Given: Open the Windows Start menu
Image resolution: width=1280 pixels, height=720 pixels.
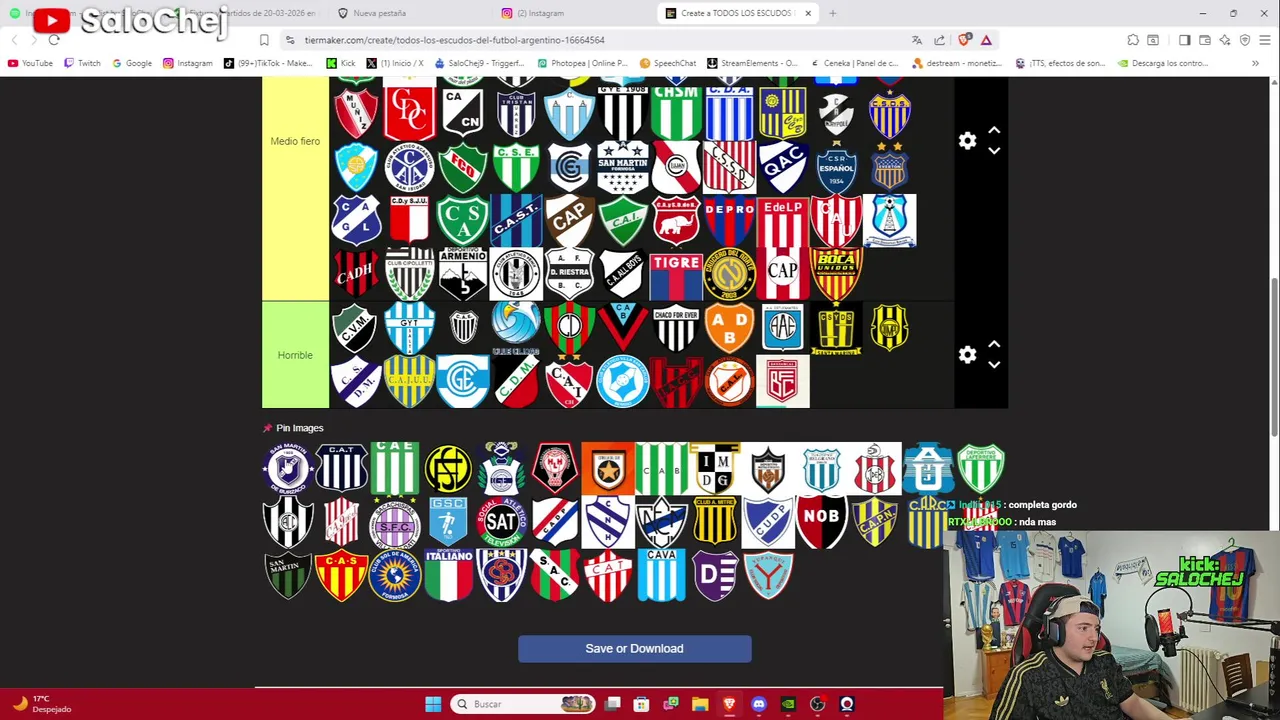Looking at the screenshot, I should [x=433, y=704].
